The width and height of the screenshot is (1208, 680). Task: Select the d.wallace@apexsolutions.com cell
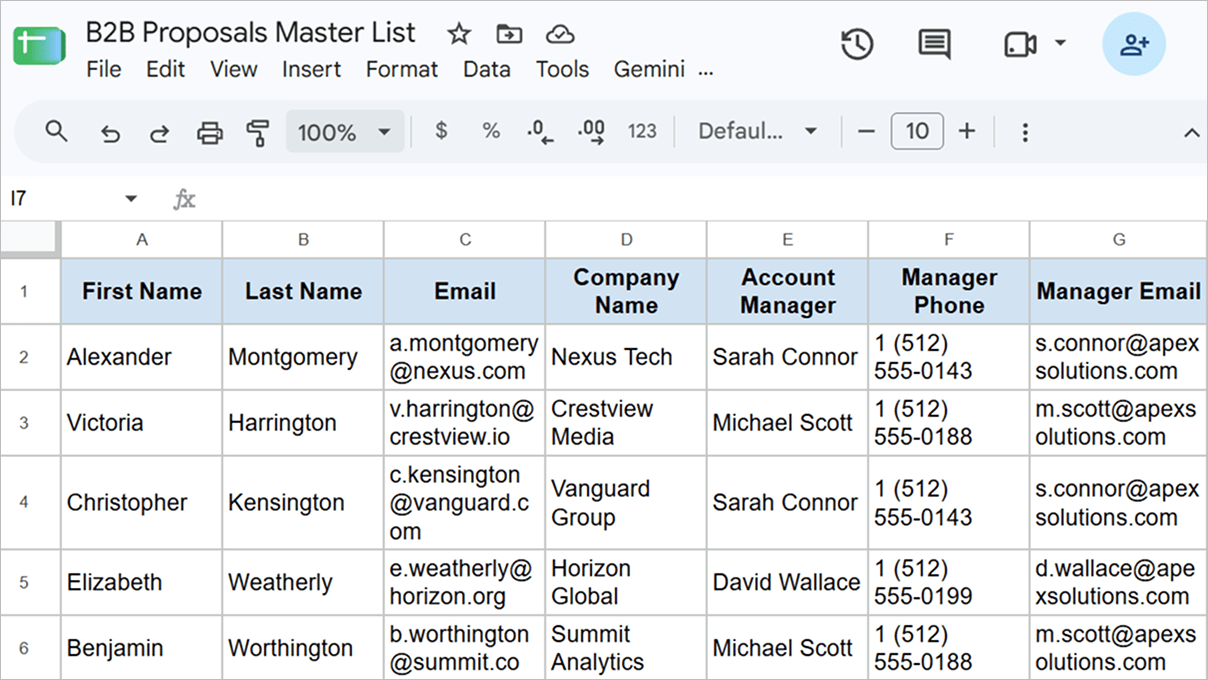(x=1118, y=582)
